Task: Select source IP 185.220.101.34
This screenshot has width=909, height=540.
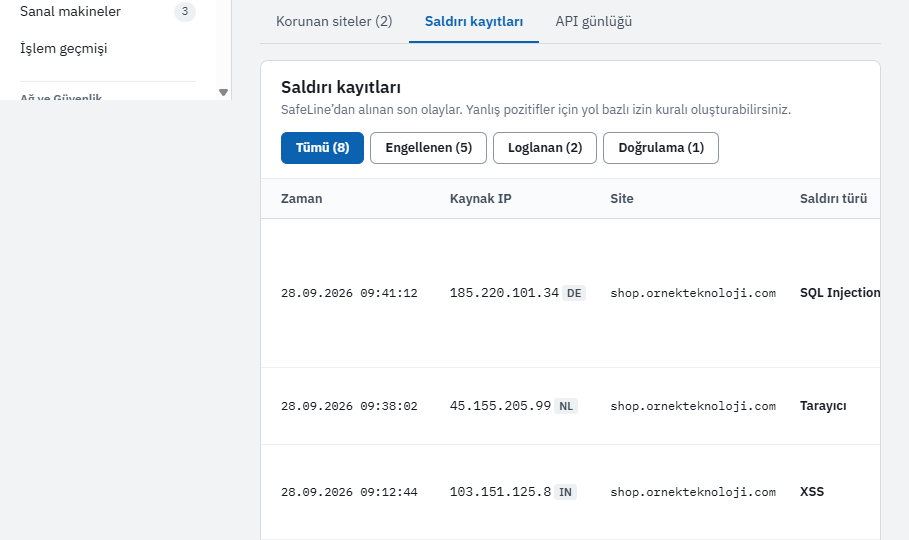Action: coord(504,293)
